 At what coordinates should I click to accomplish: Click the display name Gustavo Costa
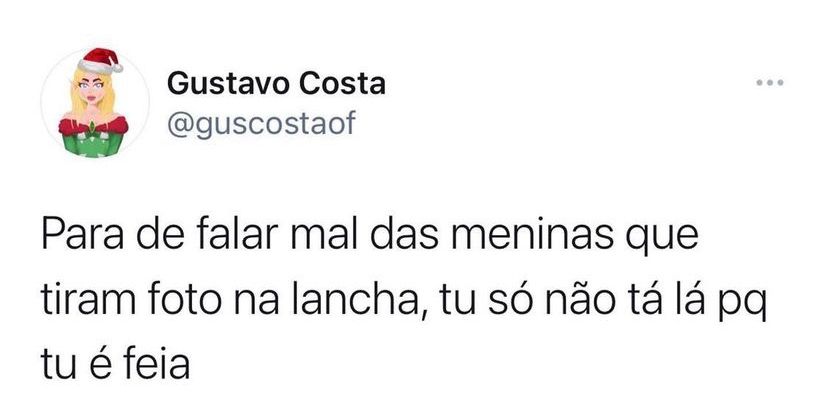tap(276, 84)
